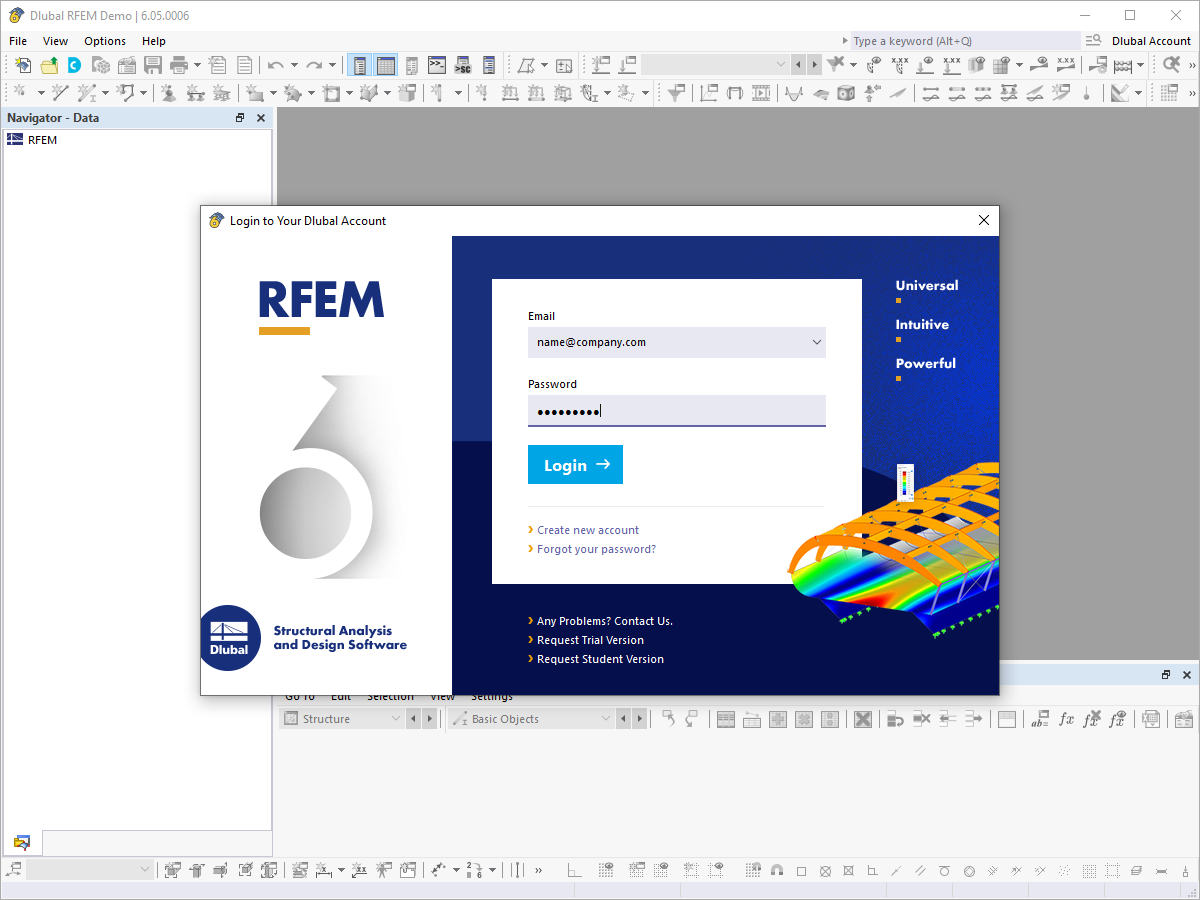
Task: Toggle the Tables panel toolbar button
Action: pyautogui.click(x=386, y=65)
